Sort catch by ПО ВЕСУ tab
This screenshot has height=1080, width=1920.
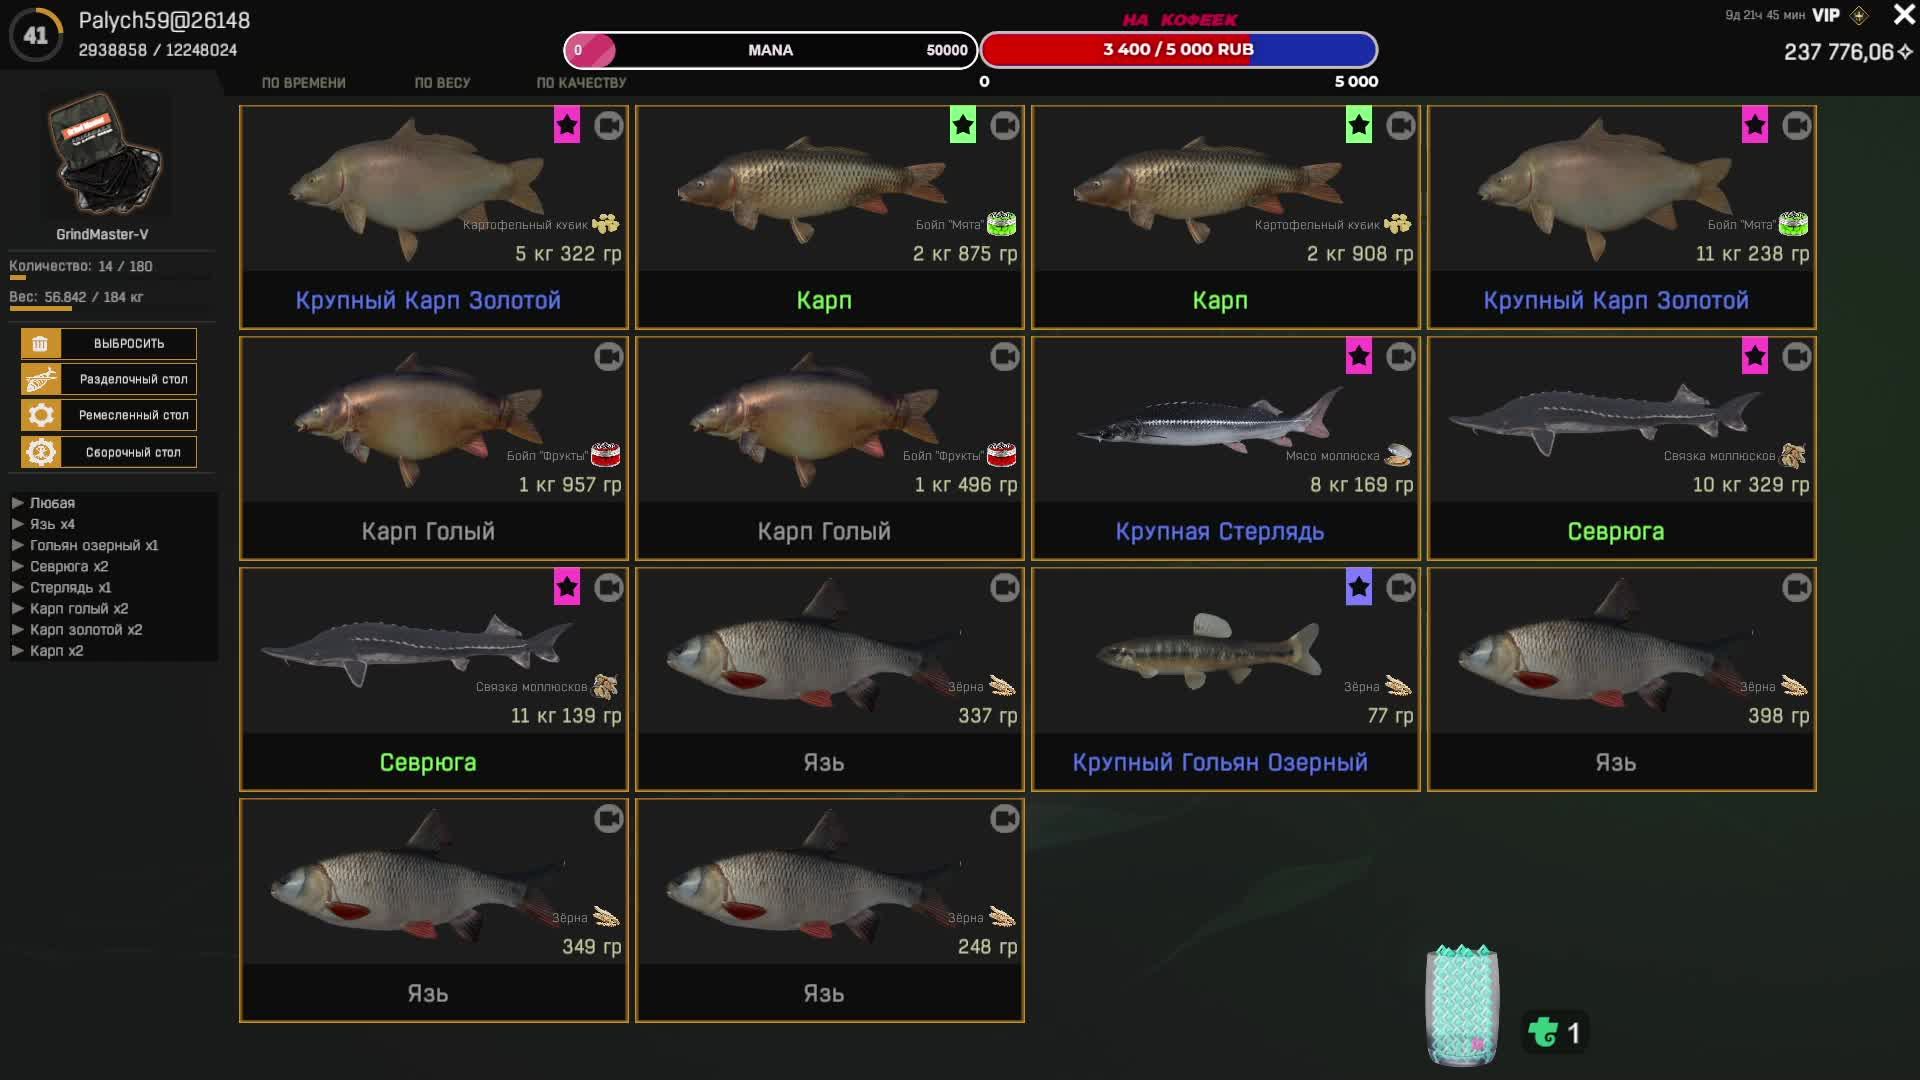(442, 83)
